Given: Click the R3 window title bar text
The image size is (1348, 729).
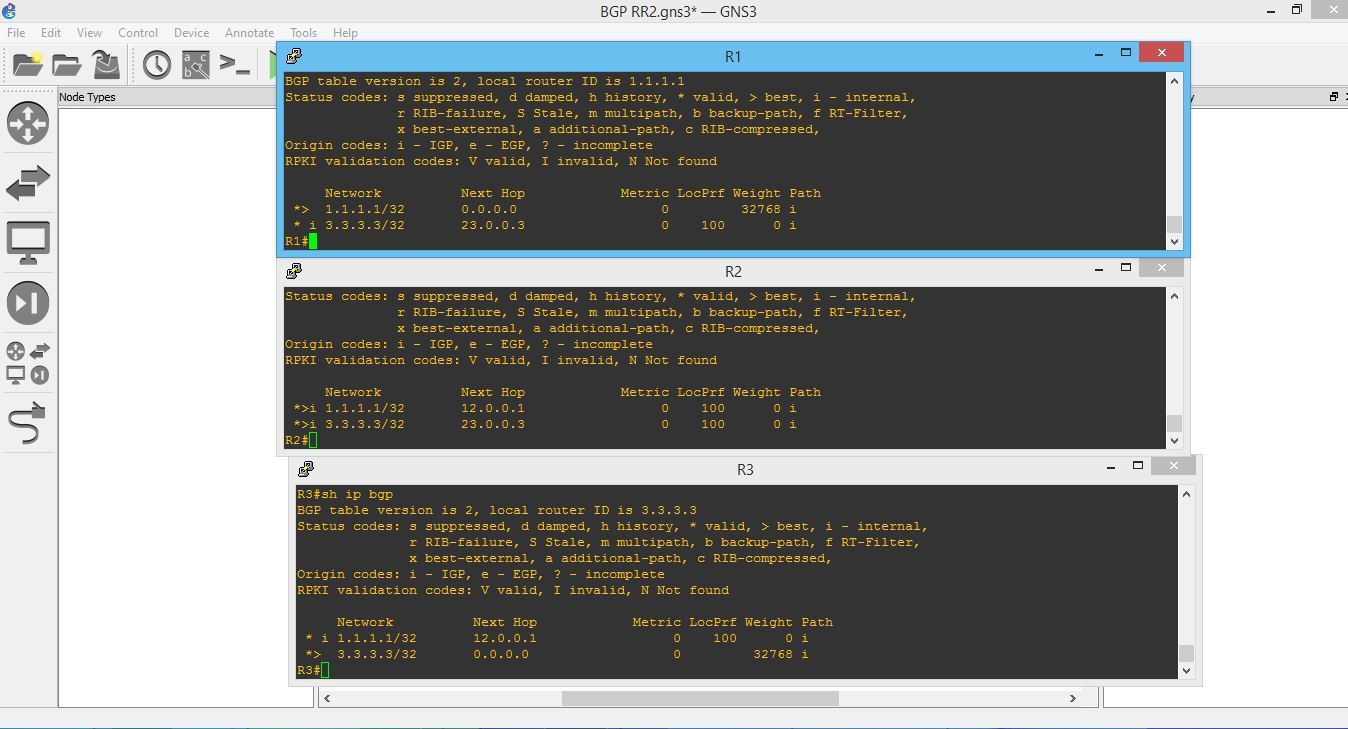Looking at the screenshot, I should (745, 469).
